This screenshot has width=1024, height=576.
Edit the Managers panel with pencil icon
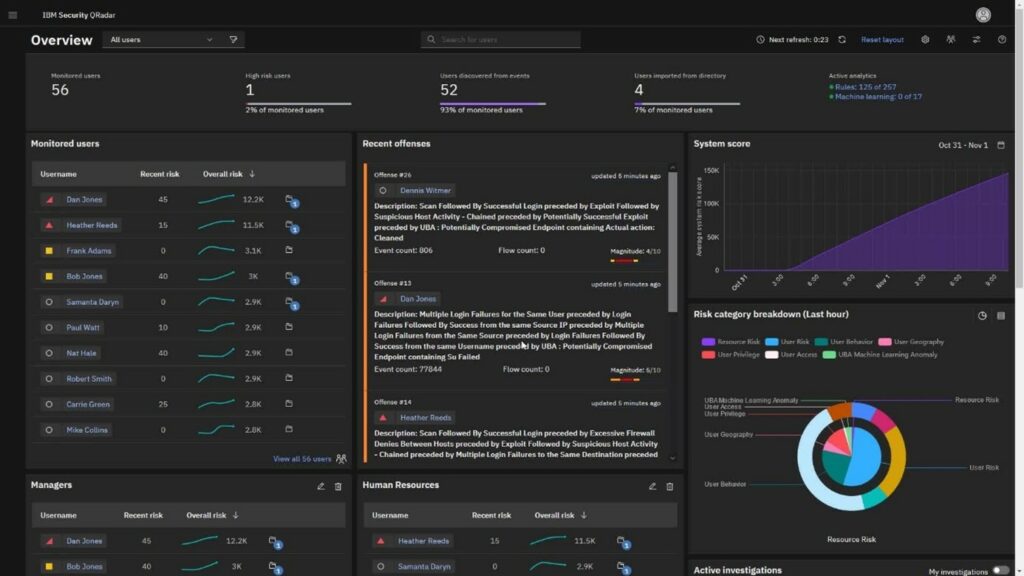click(323, 485)
